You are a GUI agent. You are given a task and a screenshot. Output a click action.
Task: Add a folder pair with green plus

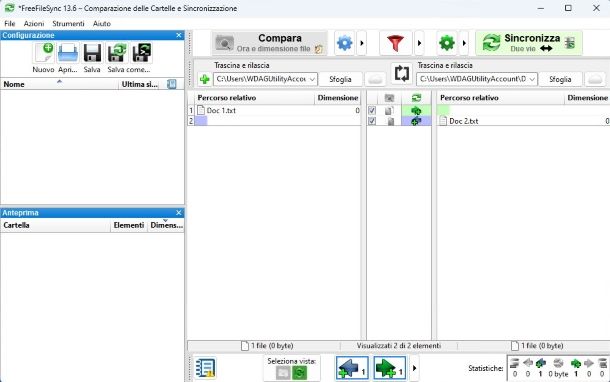(x=205, y=79)
